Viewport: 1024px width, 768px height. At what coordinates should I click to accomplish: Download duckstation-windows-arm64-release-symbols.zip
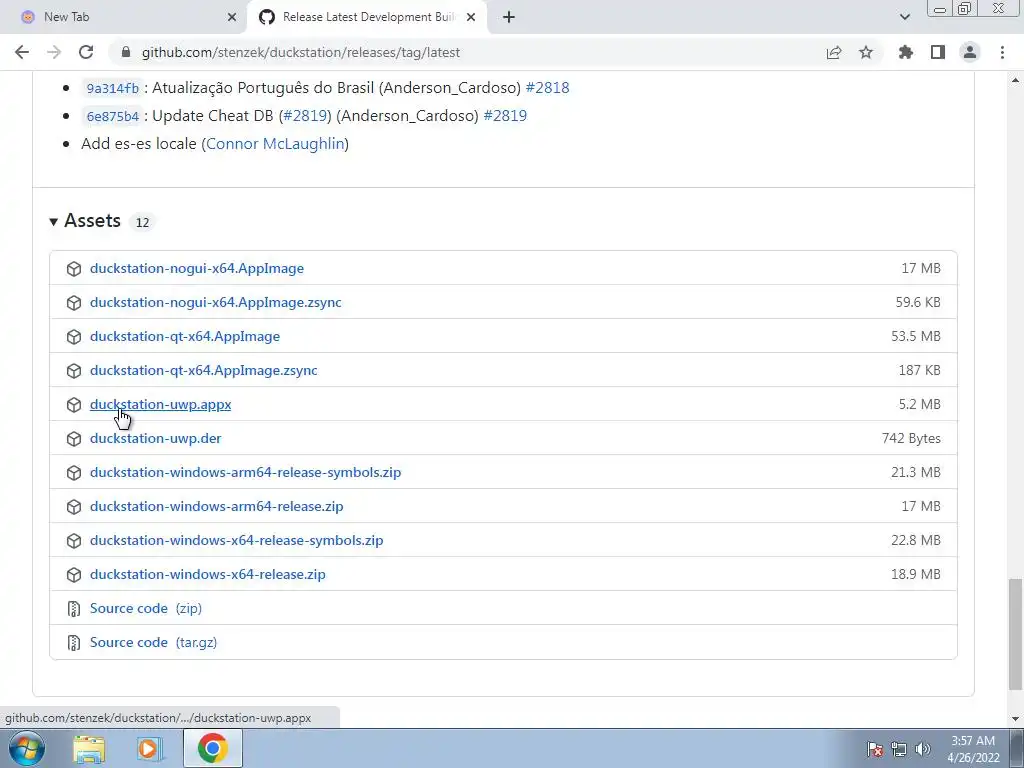[246, 472]
